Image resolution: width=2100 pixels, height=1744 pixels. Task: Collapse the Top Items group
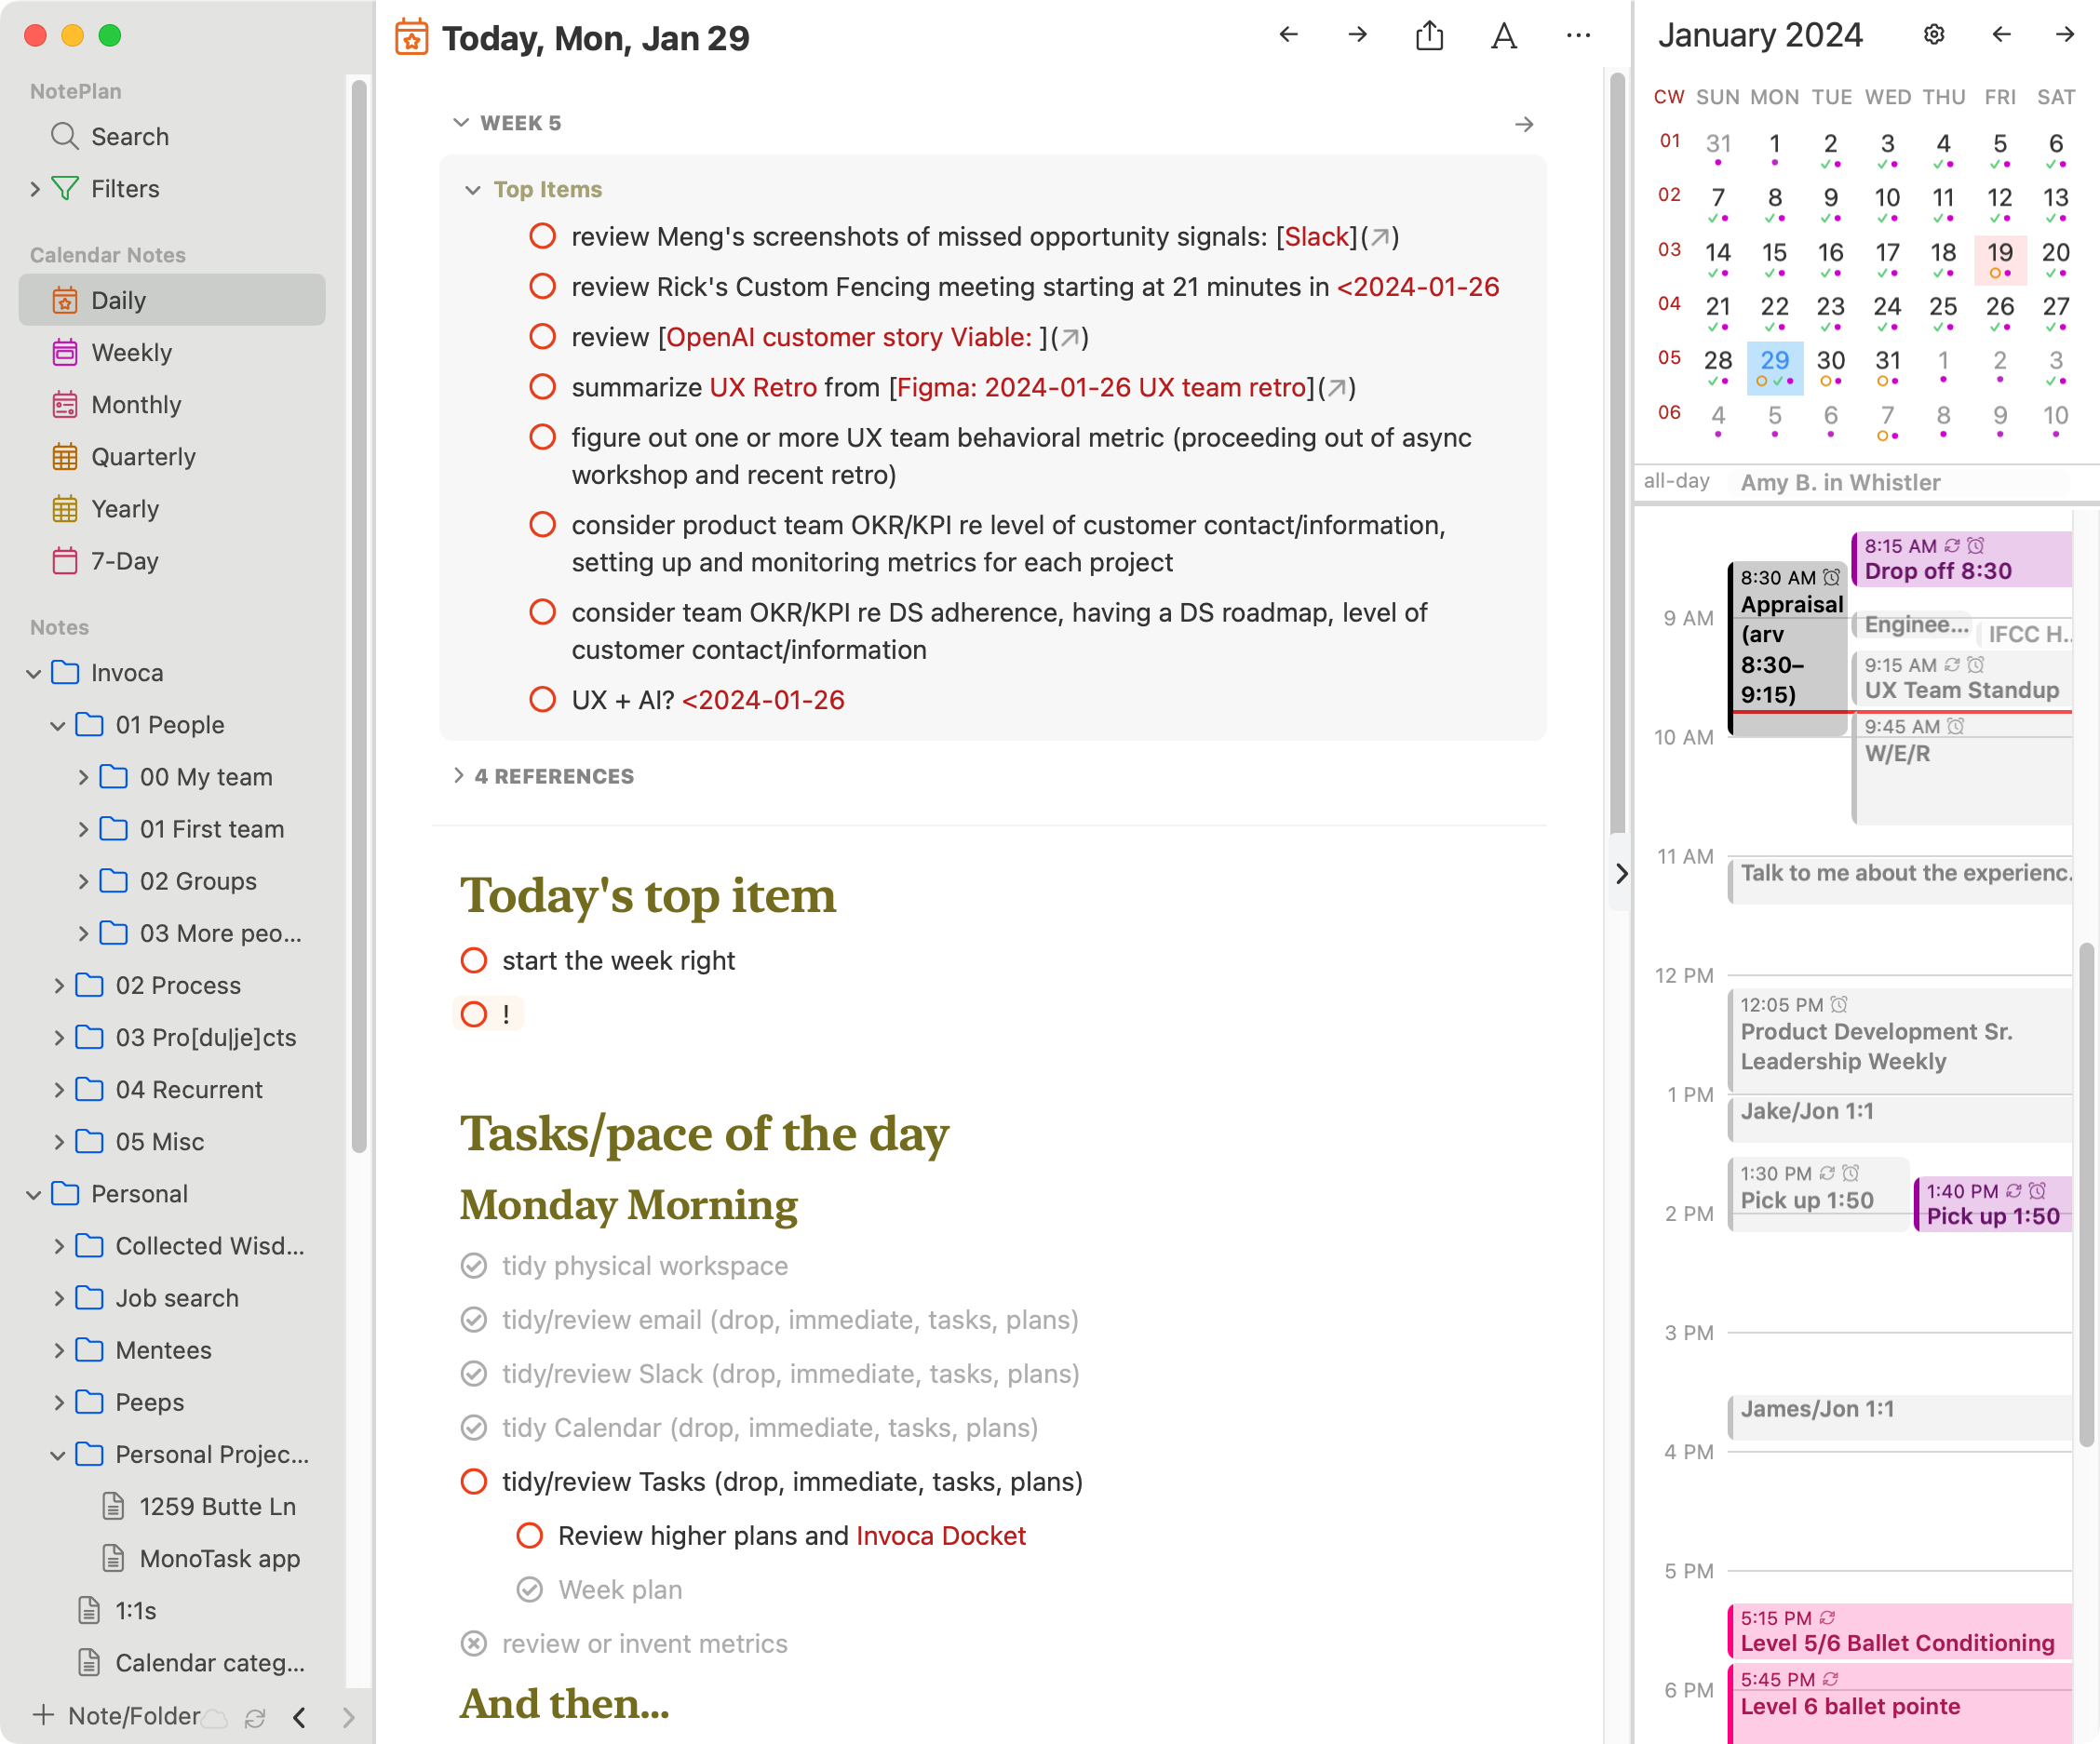(x=473, y=190)
